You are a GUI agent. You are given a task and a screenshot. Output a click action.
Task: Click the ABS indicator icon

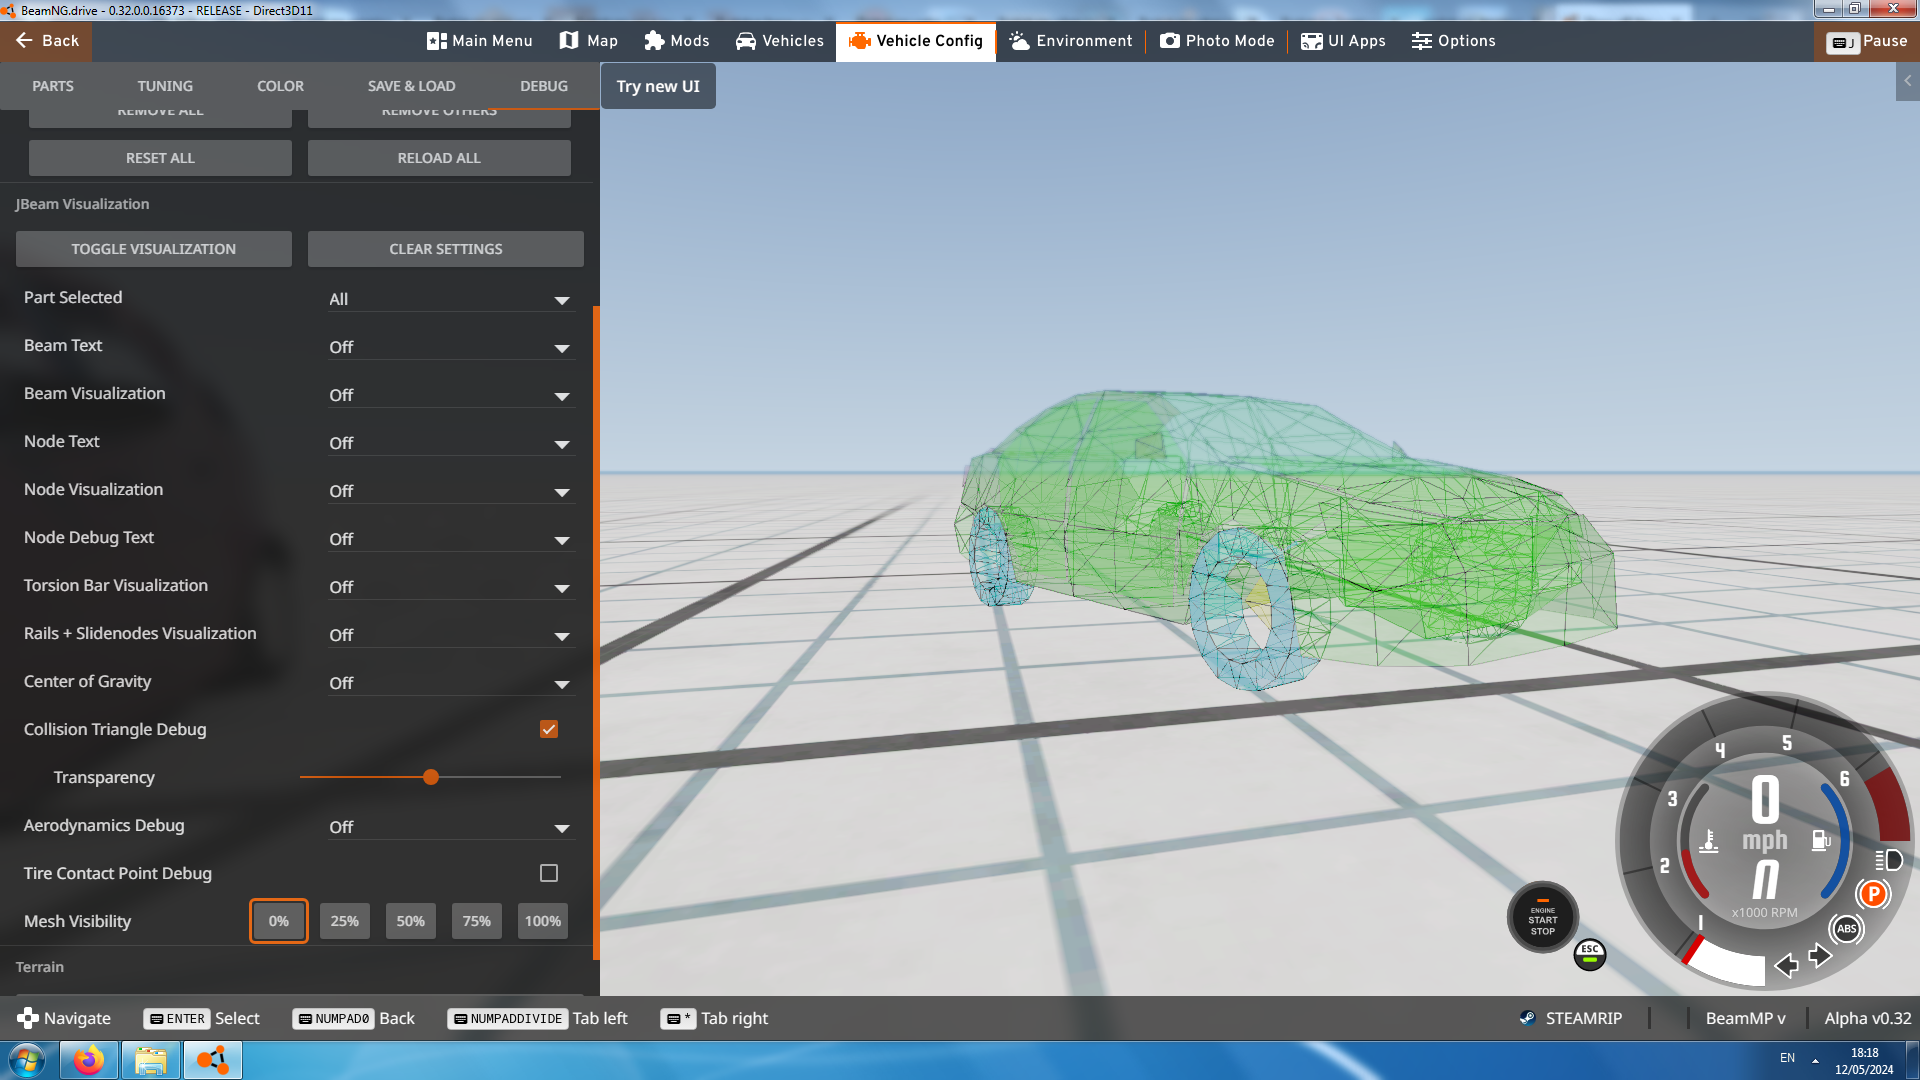click(x=1846, y=929)
